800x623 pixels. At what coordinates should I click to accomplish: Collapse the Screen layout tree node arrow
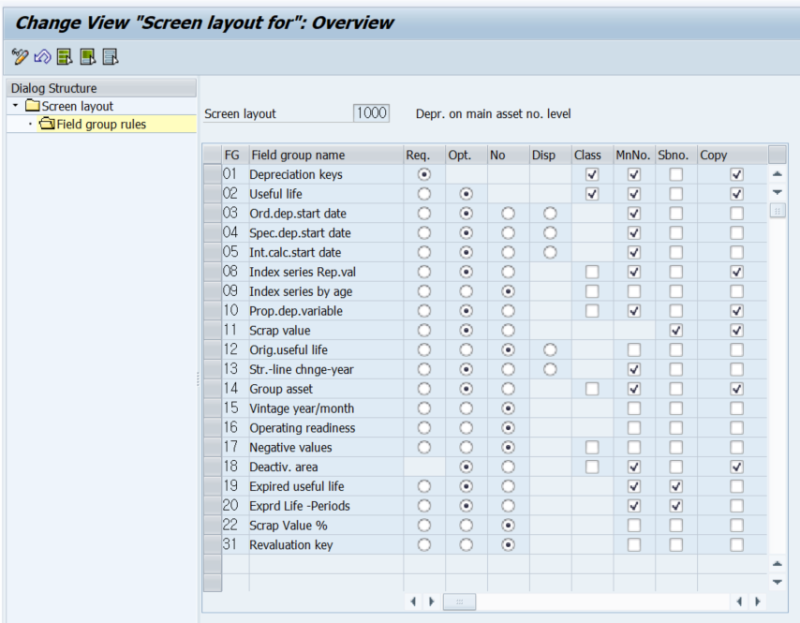(15, 106)
